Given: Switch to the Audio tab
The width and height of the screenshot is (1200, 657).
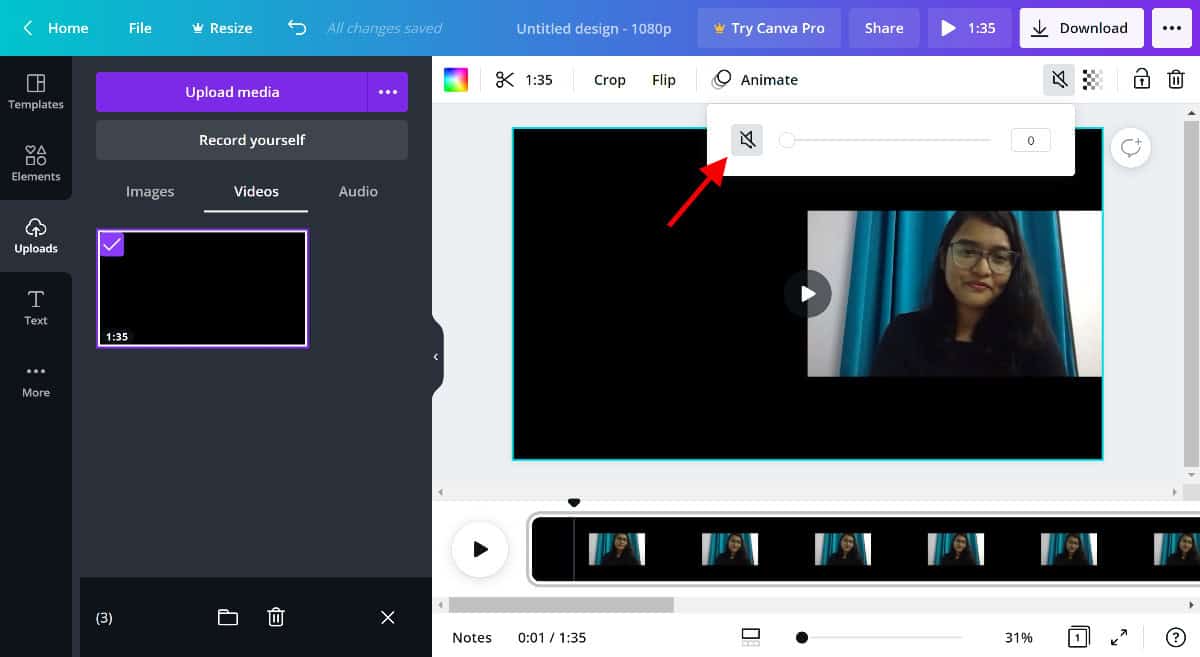Looking at the screenshot, I should tap(358, 191).
